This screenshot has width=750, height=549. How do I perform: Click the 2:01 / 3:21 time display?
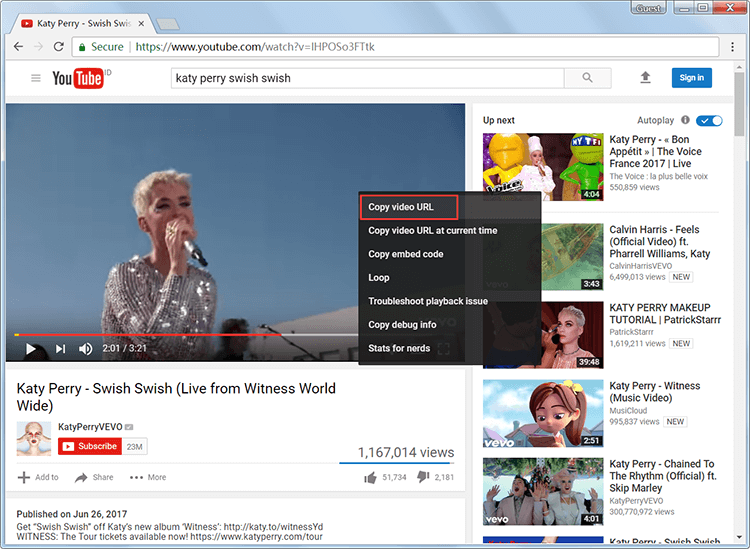124,349
